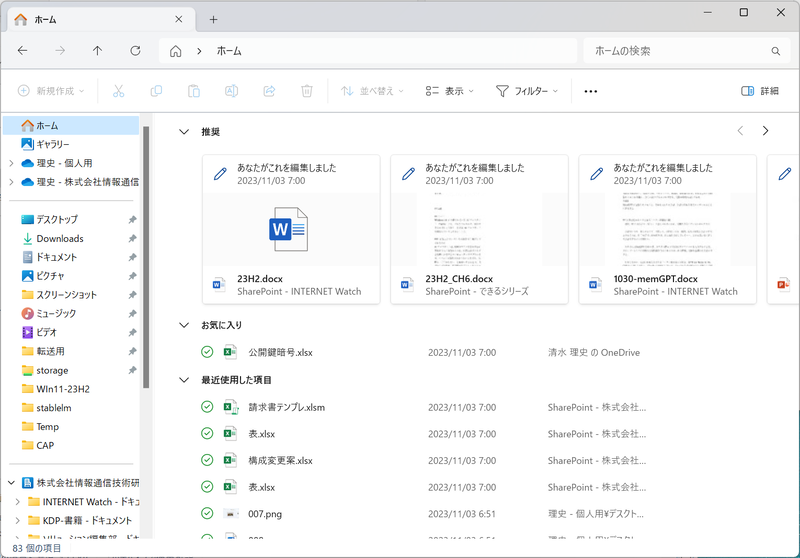Open the 23H2.docx recommended card
The width and height of the screenshot is (800, 558).
[x=291, y=230]
